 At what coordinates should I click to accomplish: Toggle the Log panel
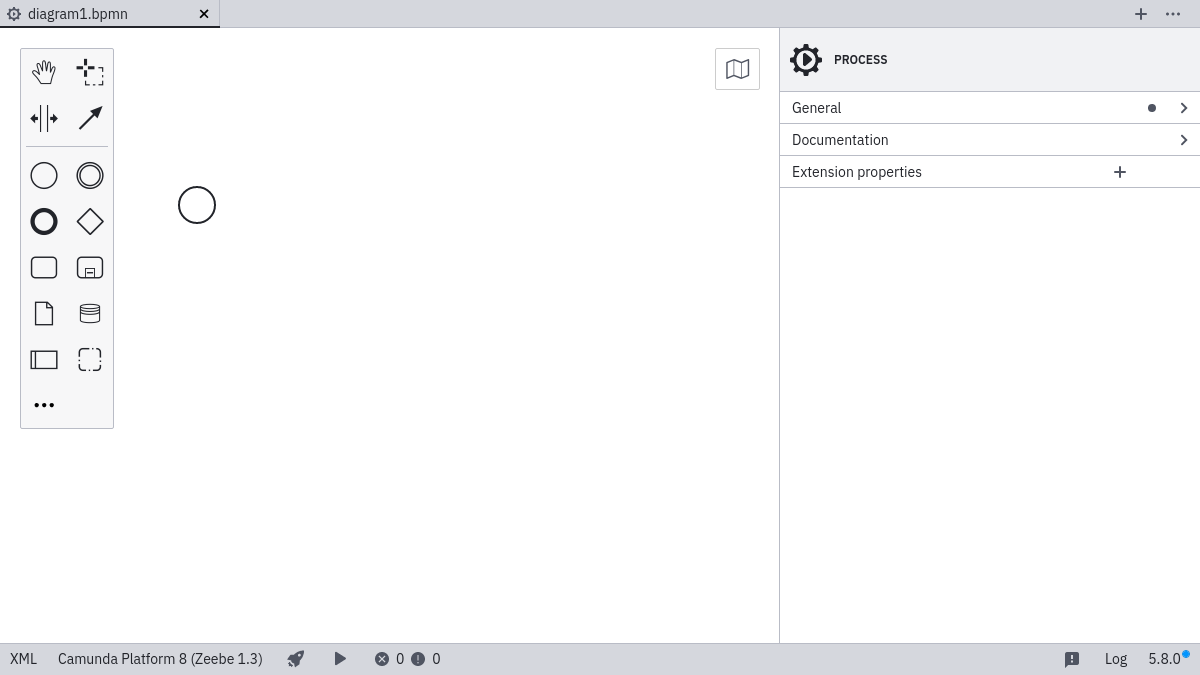pos(1115,659)
